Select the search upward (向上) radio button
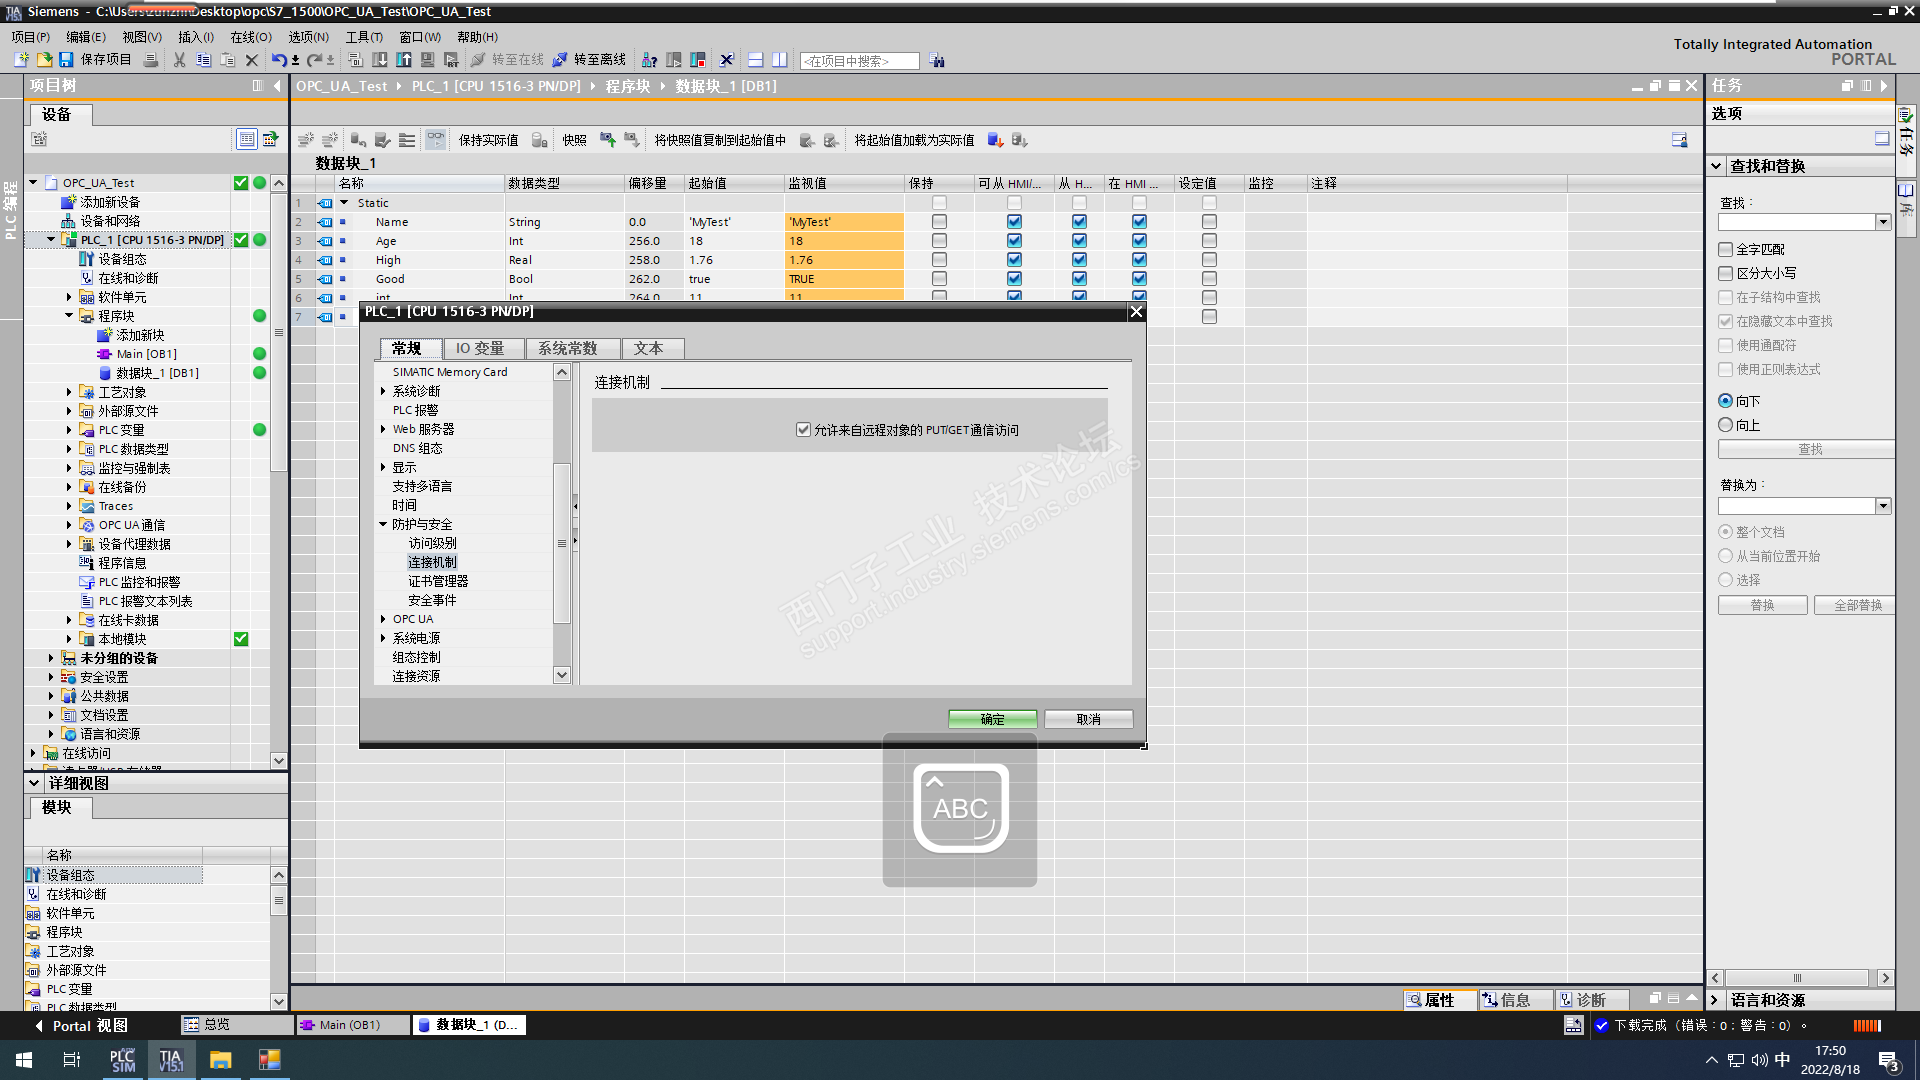 [1726, 425]
